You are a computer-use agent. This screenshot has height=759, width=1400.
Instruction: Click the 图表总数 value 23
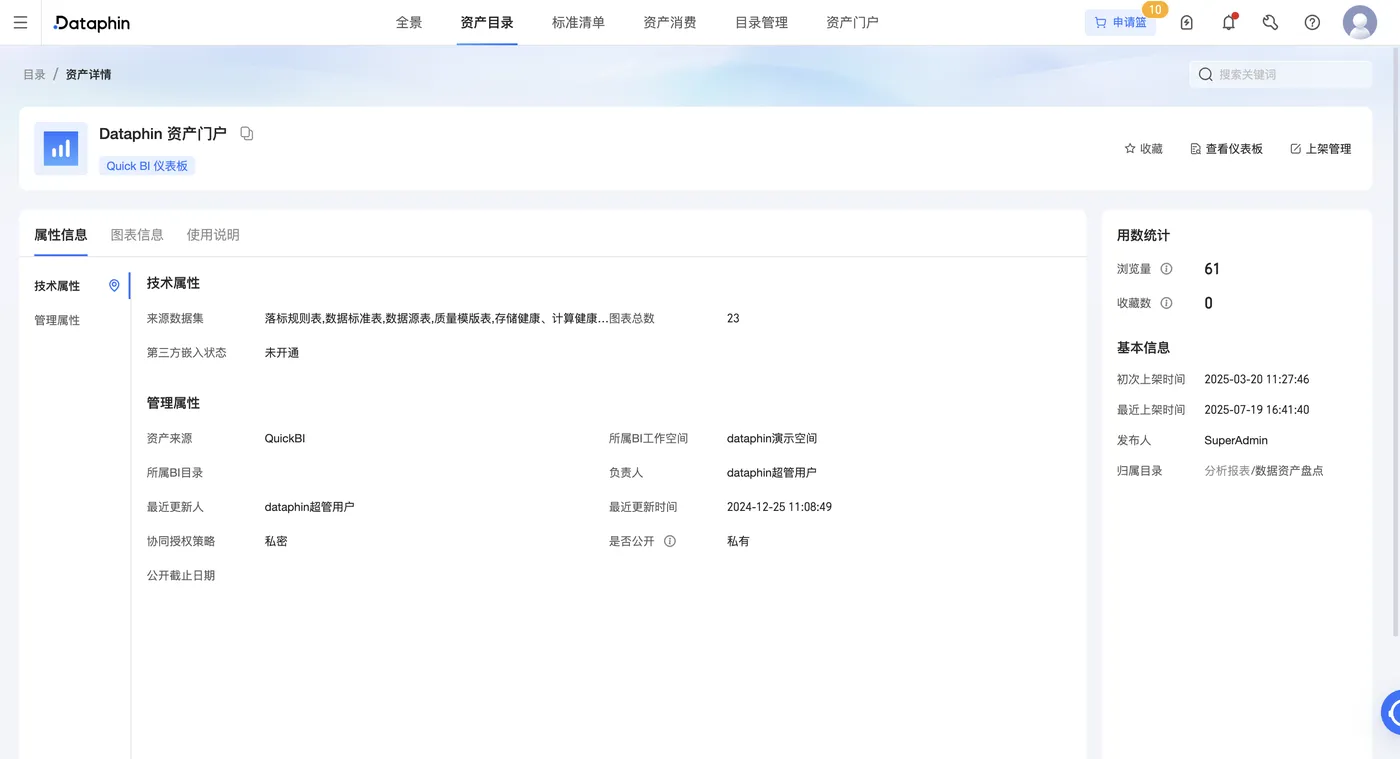point(733,318)
